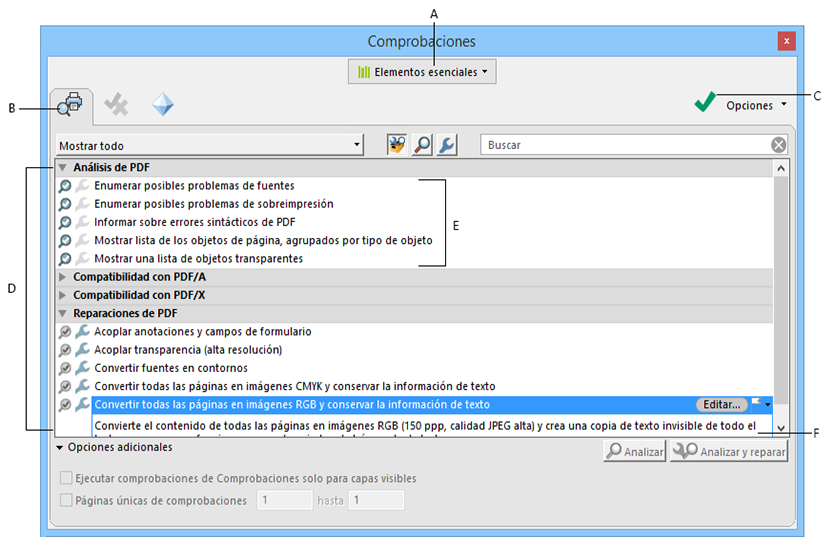This screenshot has width=834, height=537.
Task: Click dimmed wrench icon beside Enumerar problemas de fuentes
Action: (82, 186)
